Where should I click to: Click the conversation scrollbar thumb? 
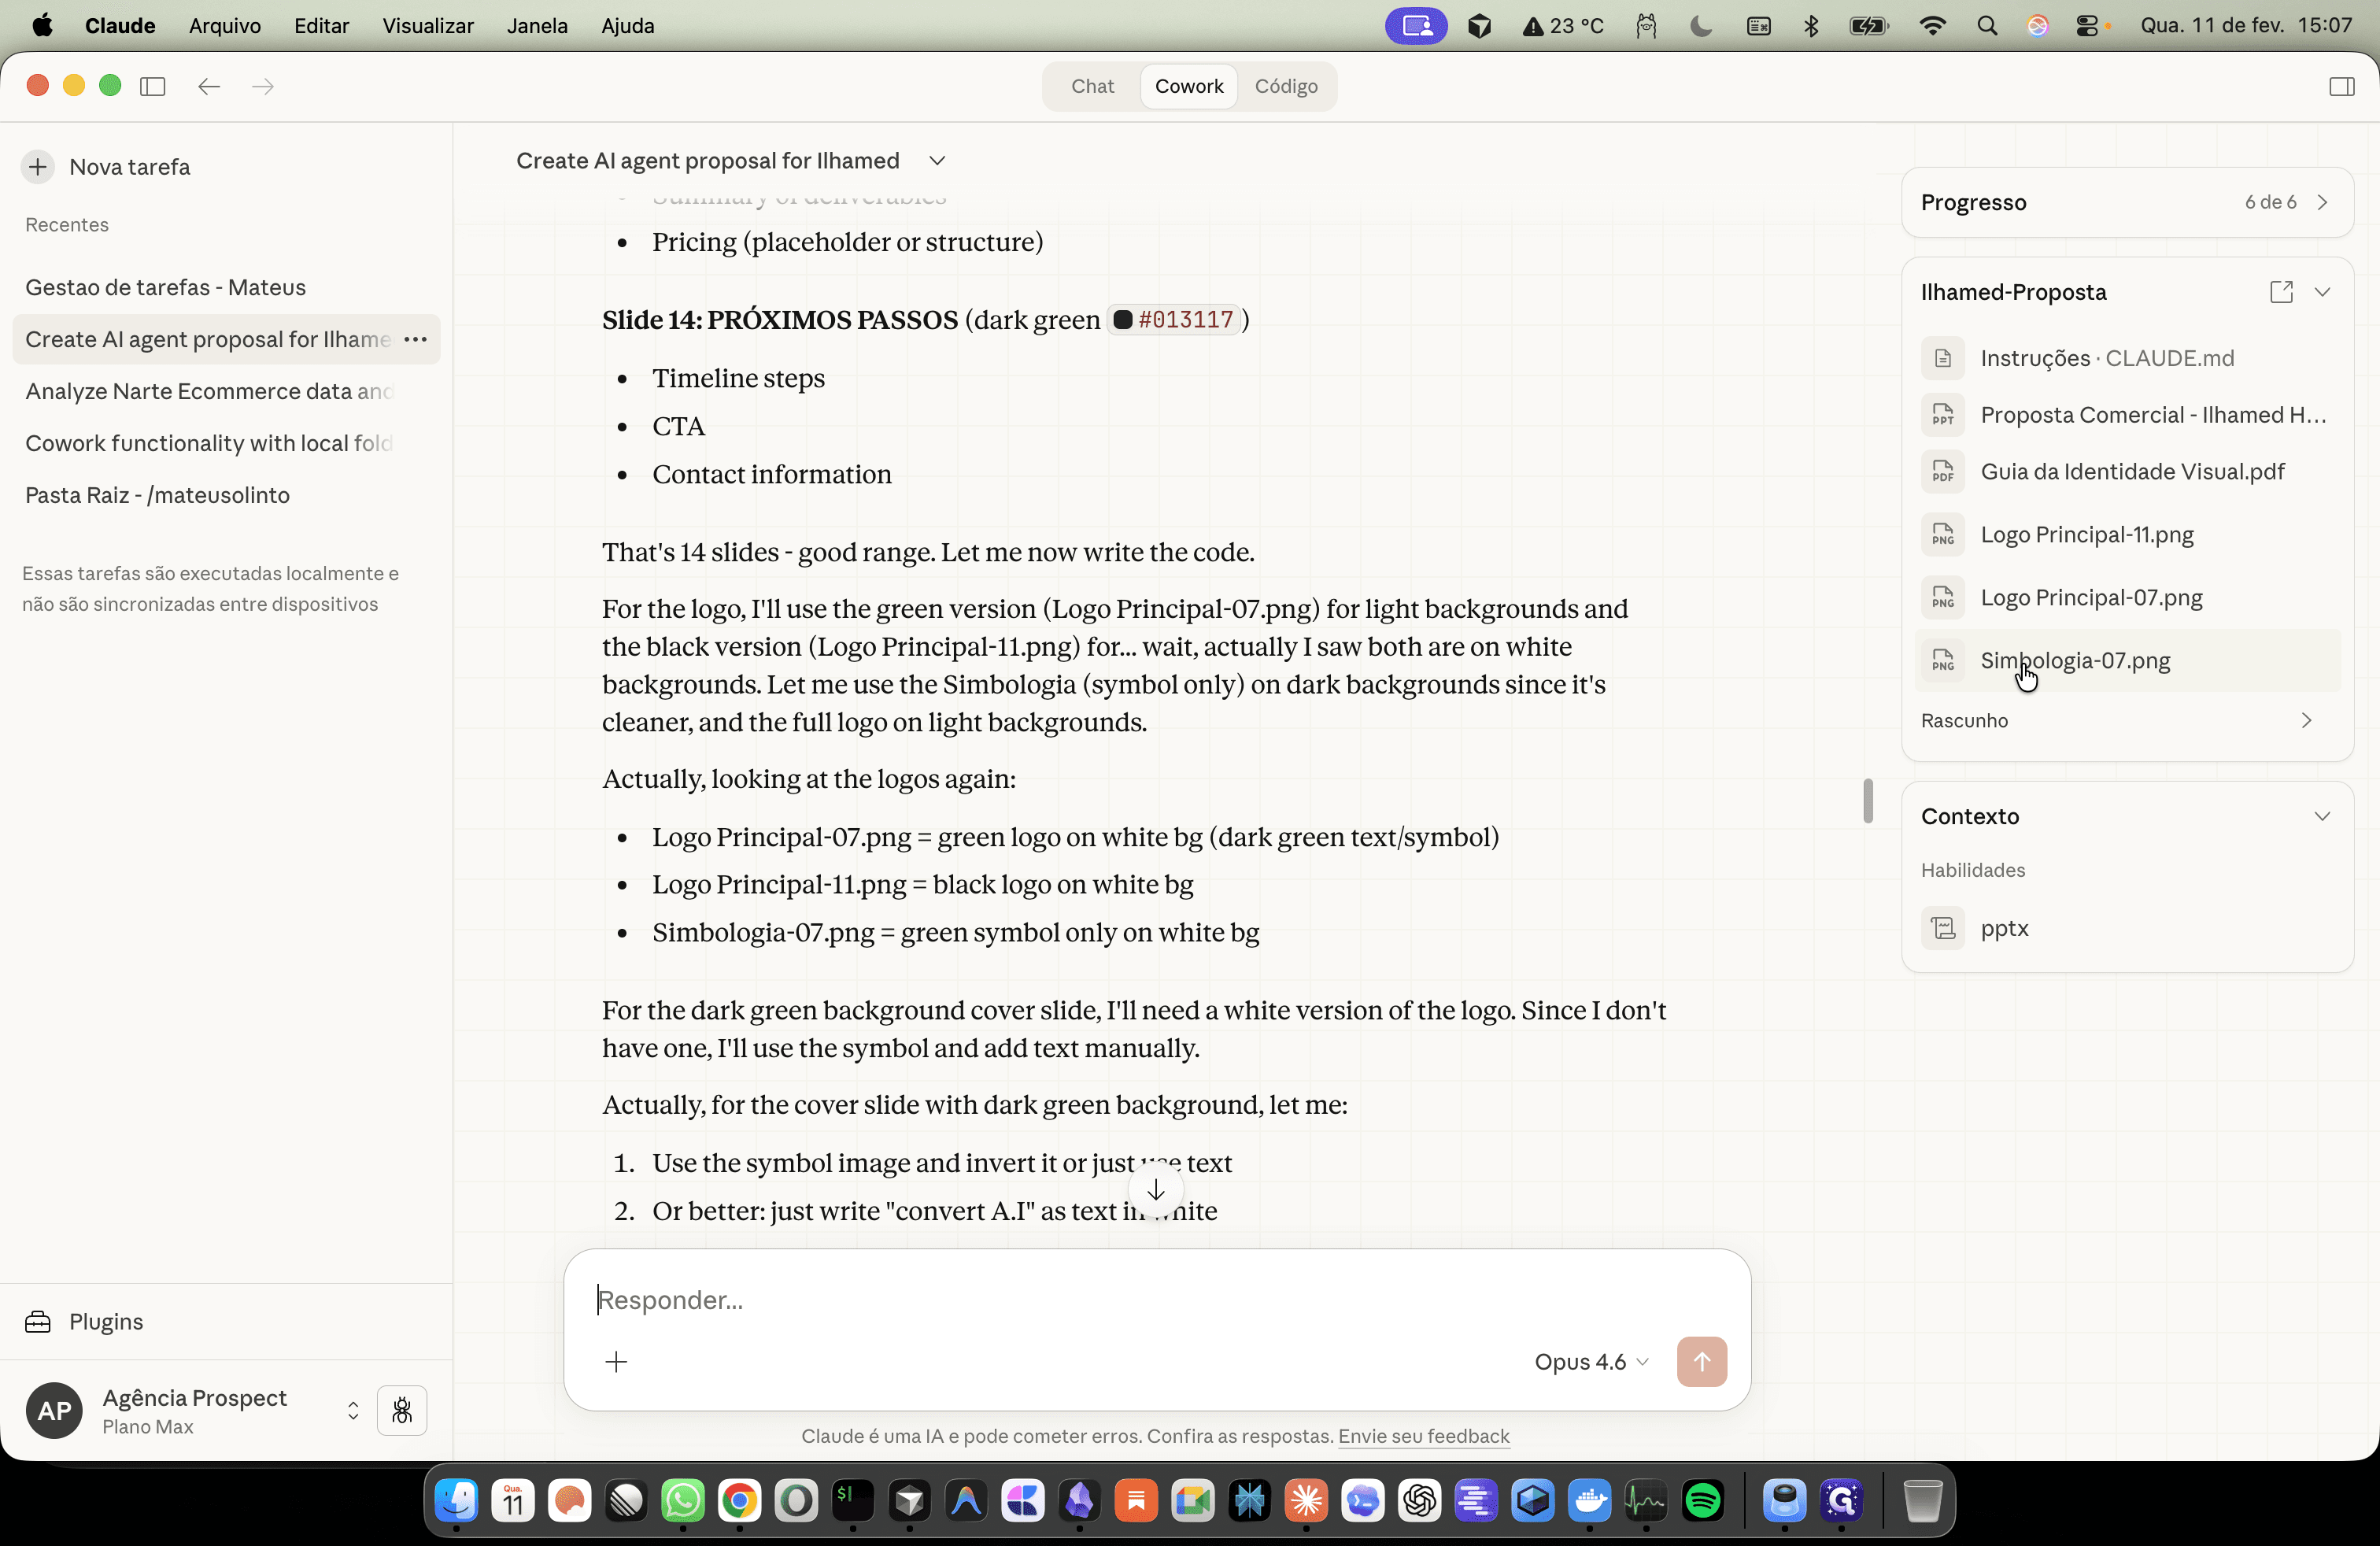point(1867,801)
